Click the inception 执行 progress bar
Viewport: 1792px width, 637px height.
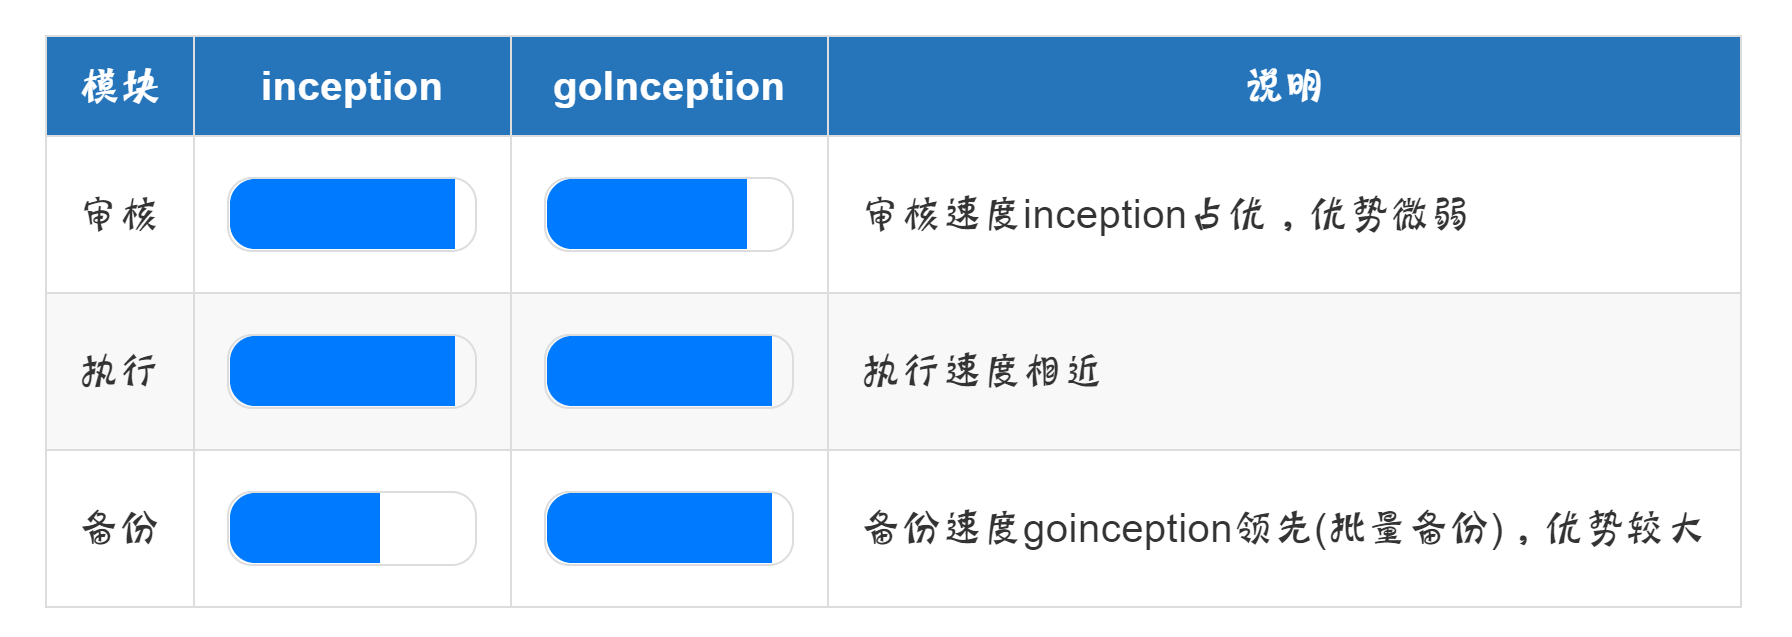pyautogui.click(x=352, y=371)
